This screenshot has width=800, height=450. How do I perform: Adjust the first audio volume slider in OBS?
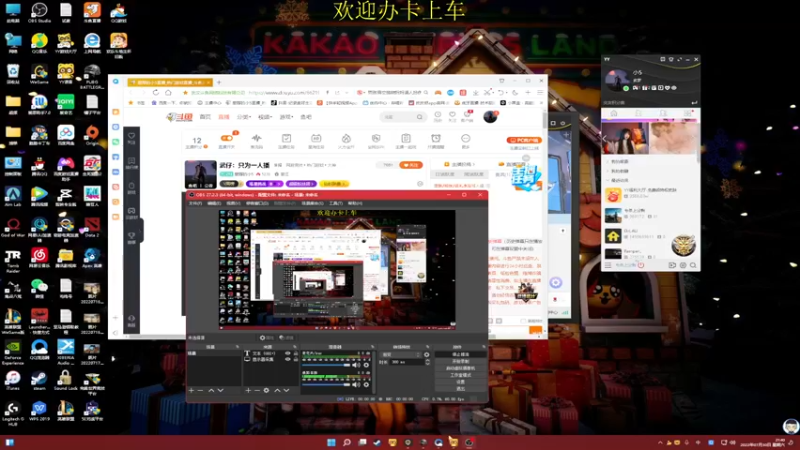point(326,365)
